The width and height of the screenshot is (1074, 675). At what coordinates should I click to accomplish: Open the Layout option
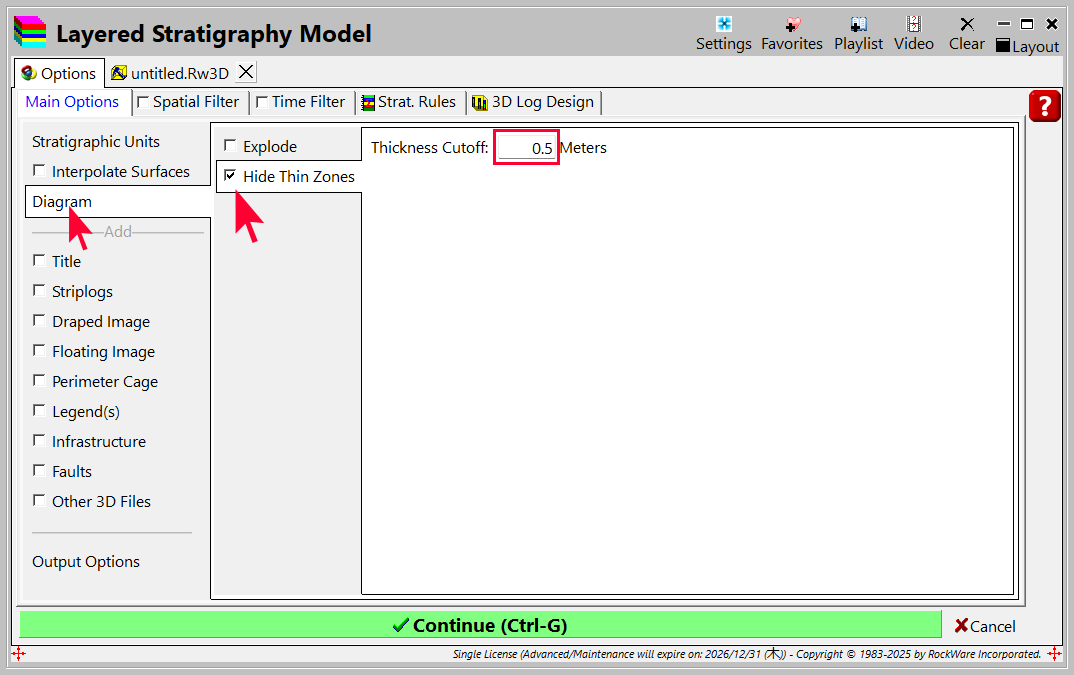coord(1027,46)
